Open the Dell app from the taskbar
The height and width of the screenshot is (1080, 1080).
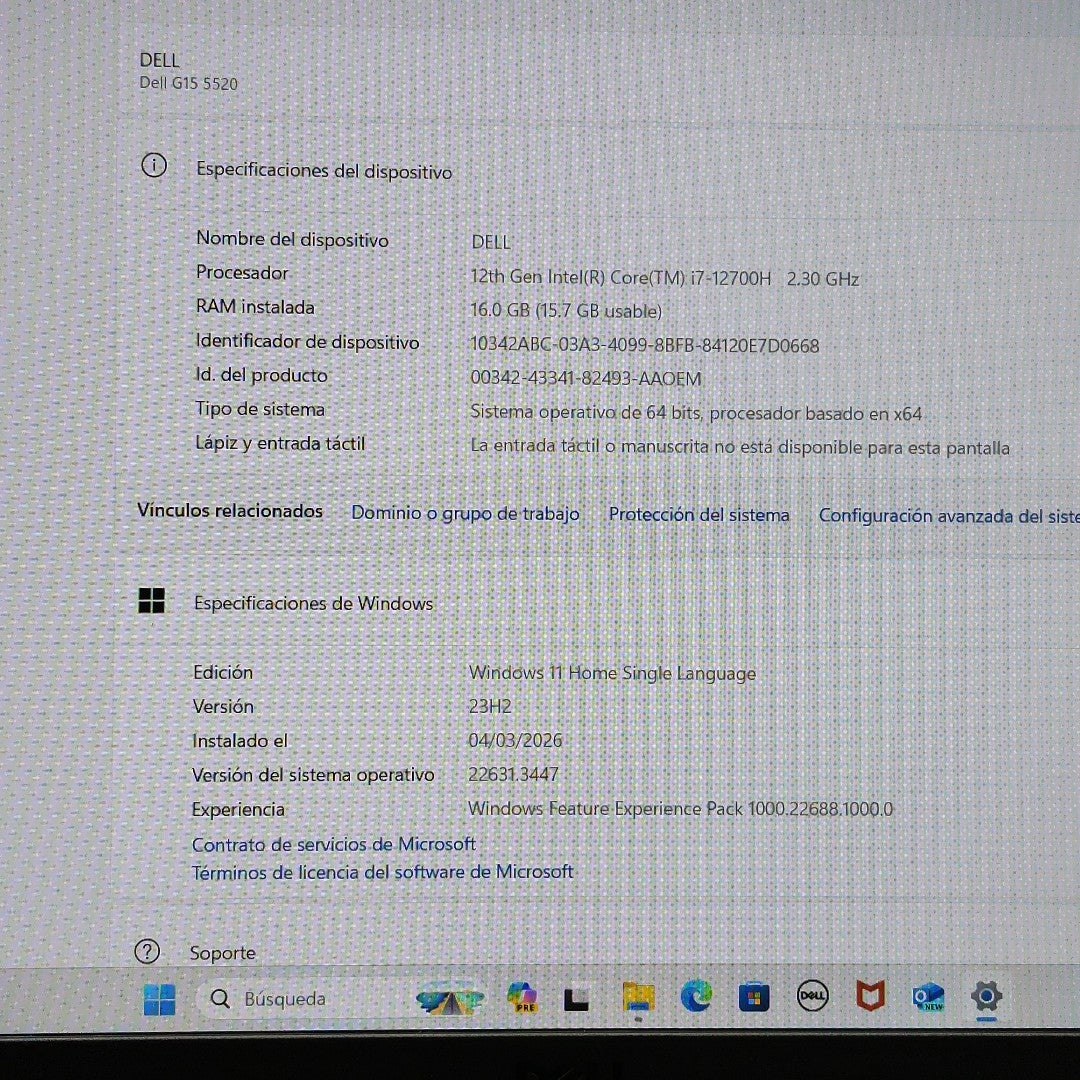[812, 996]
